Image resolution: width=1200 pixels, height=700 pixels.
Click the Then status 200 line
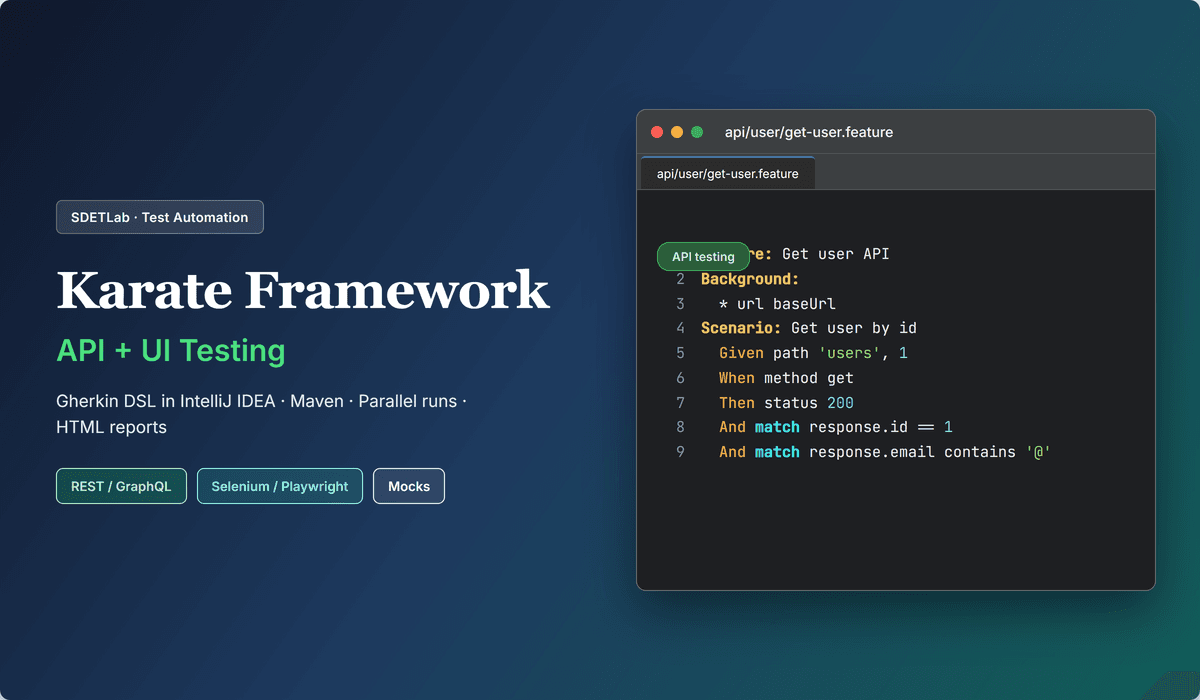(786, 403)
